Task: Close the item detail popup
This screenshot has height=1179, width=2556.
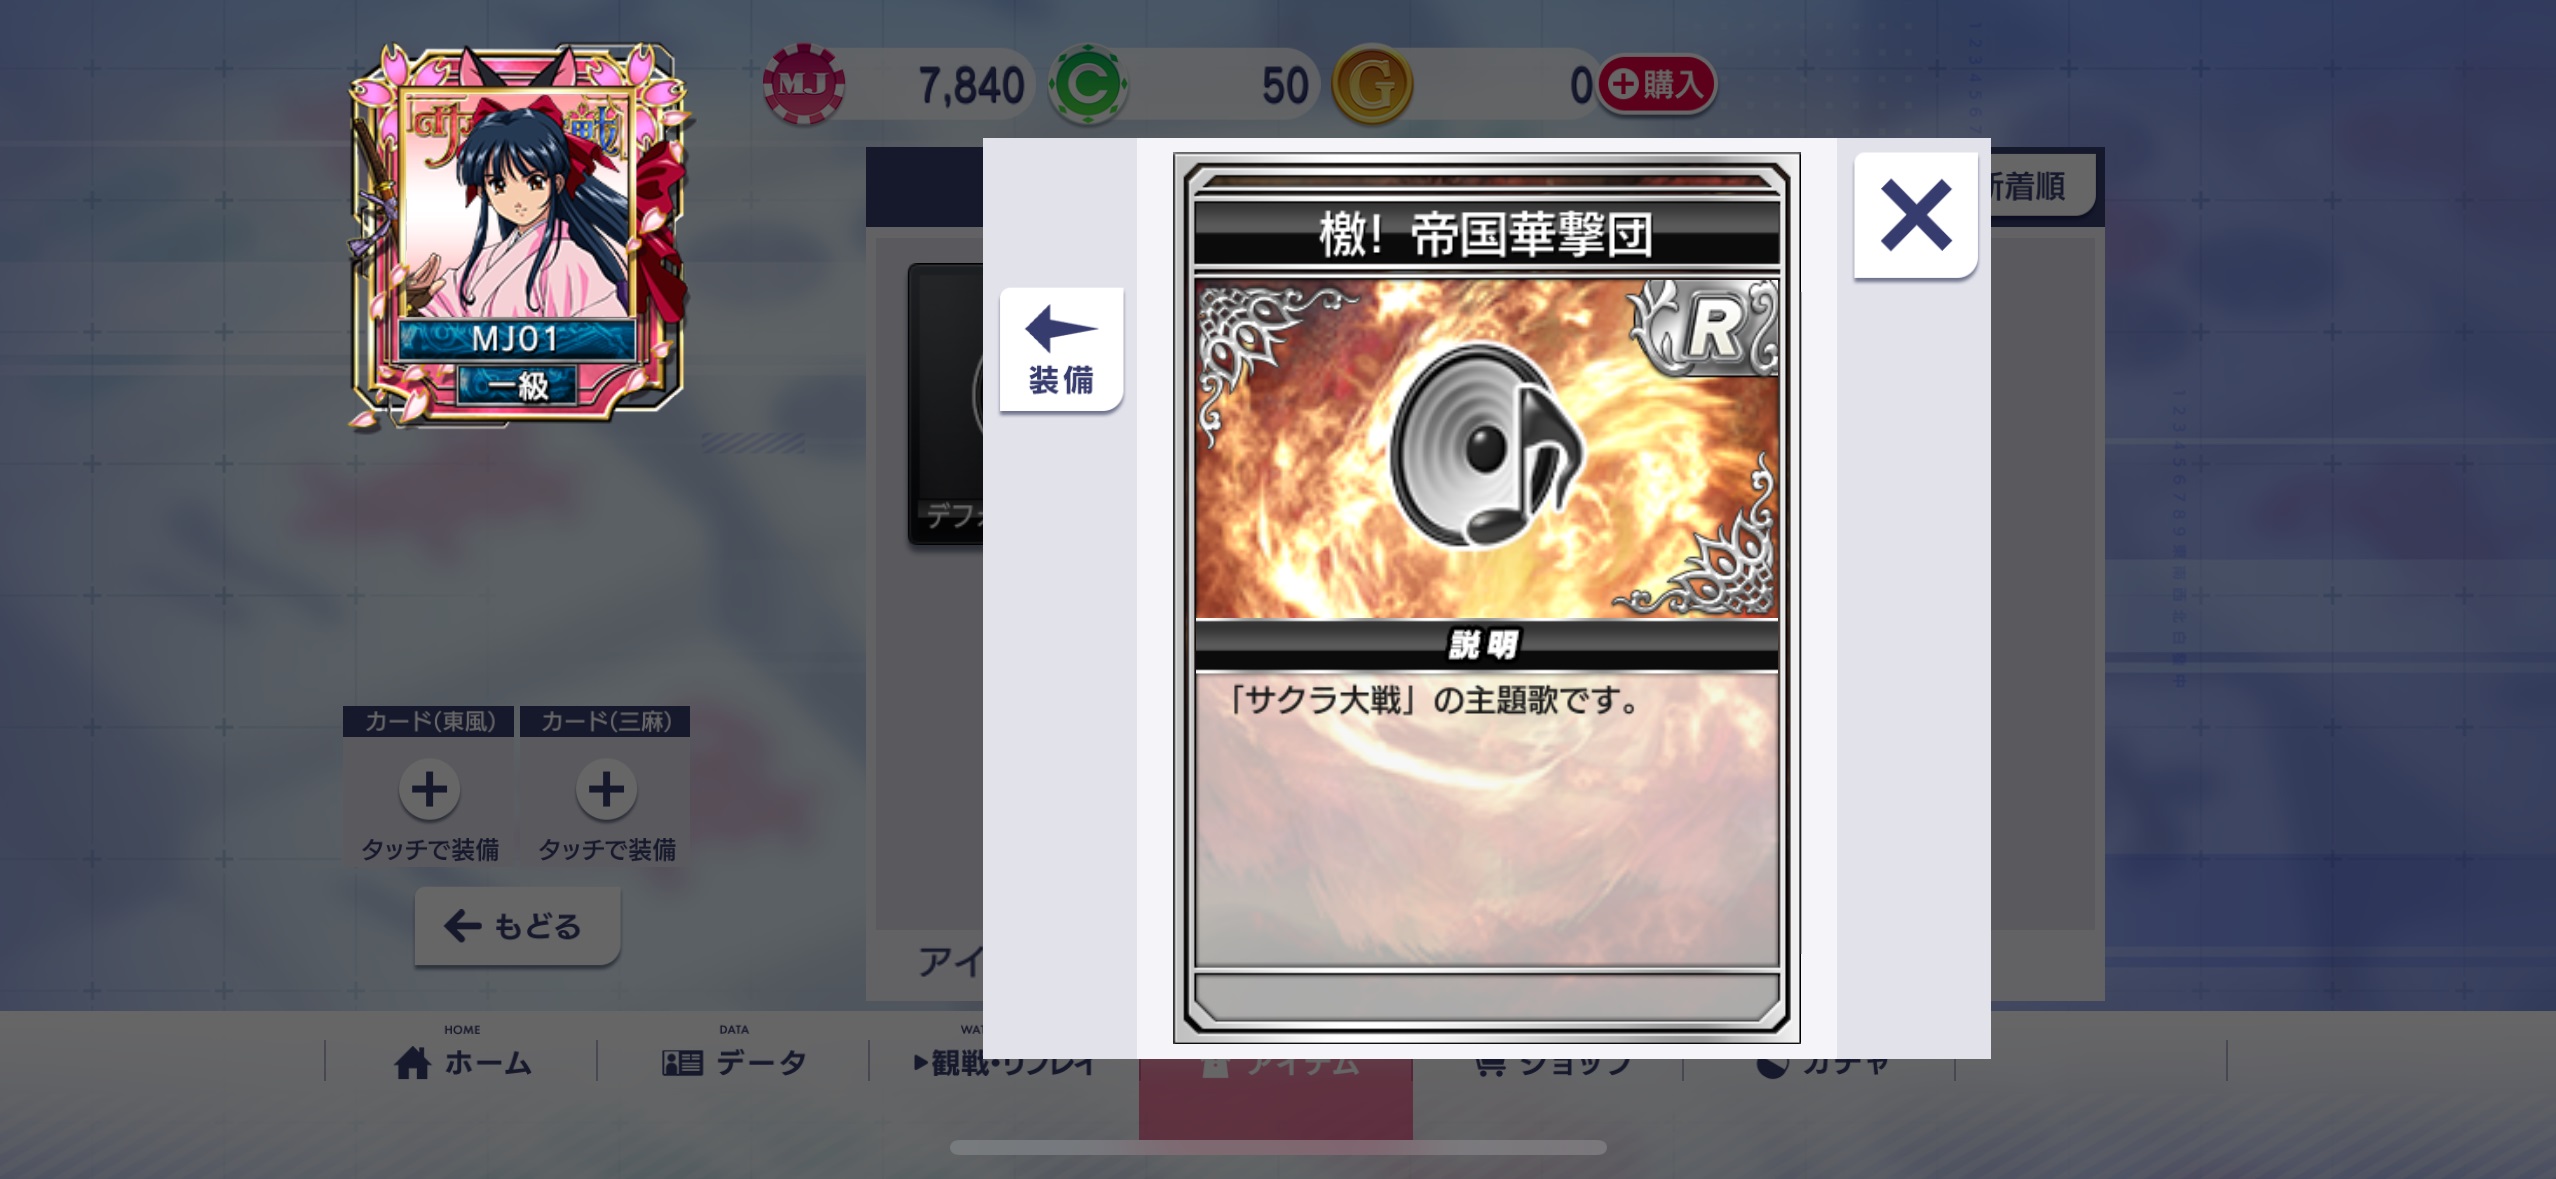Action: [1915, 215]
